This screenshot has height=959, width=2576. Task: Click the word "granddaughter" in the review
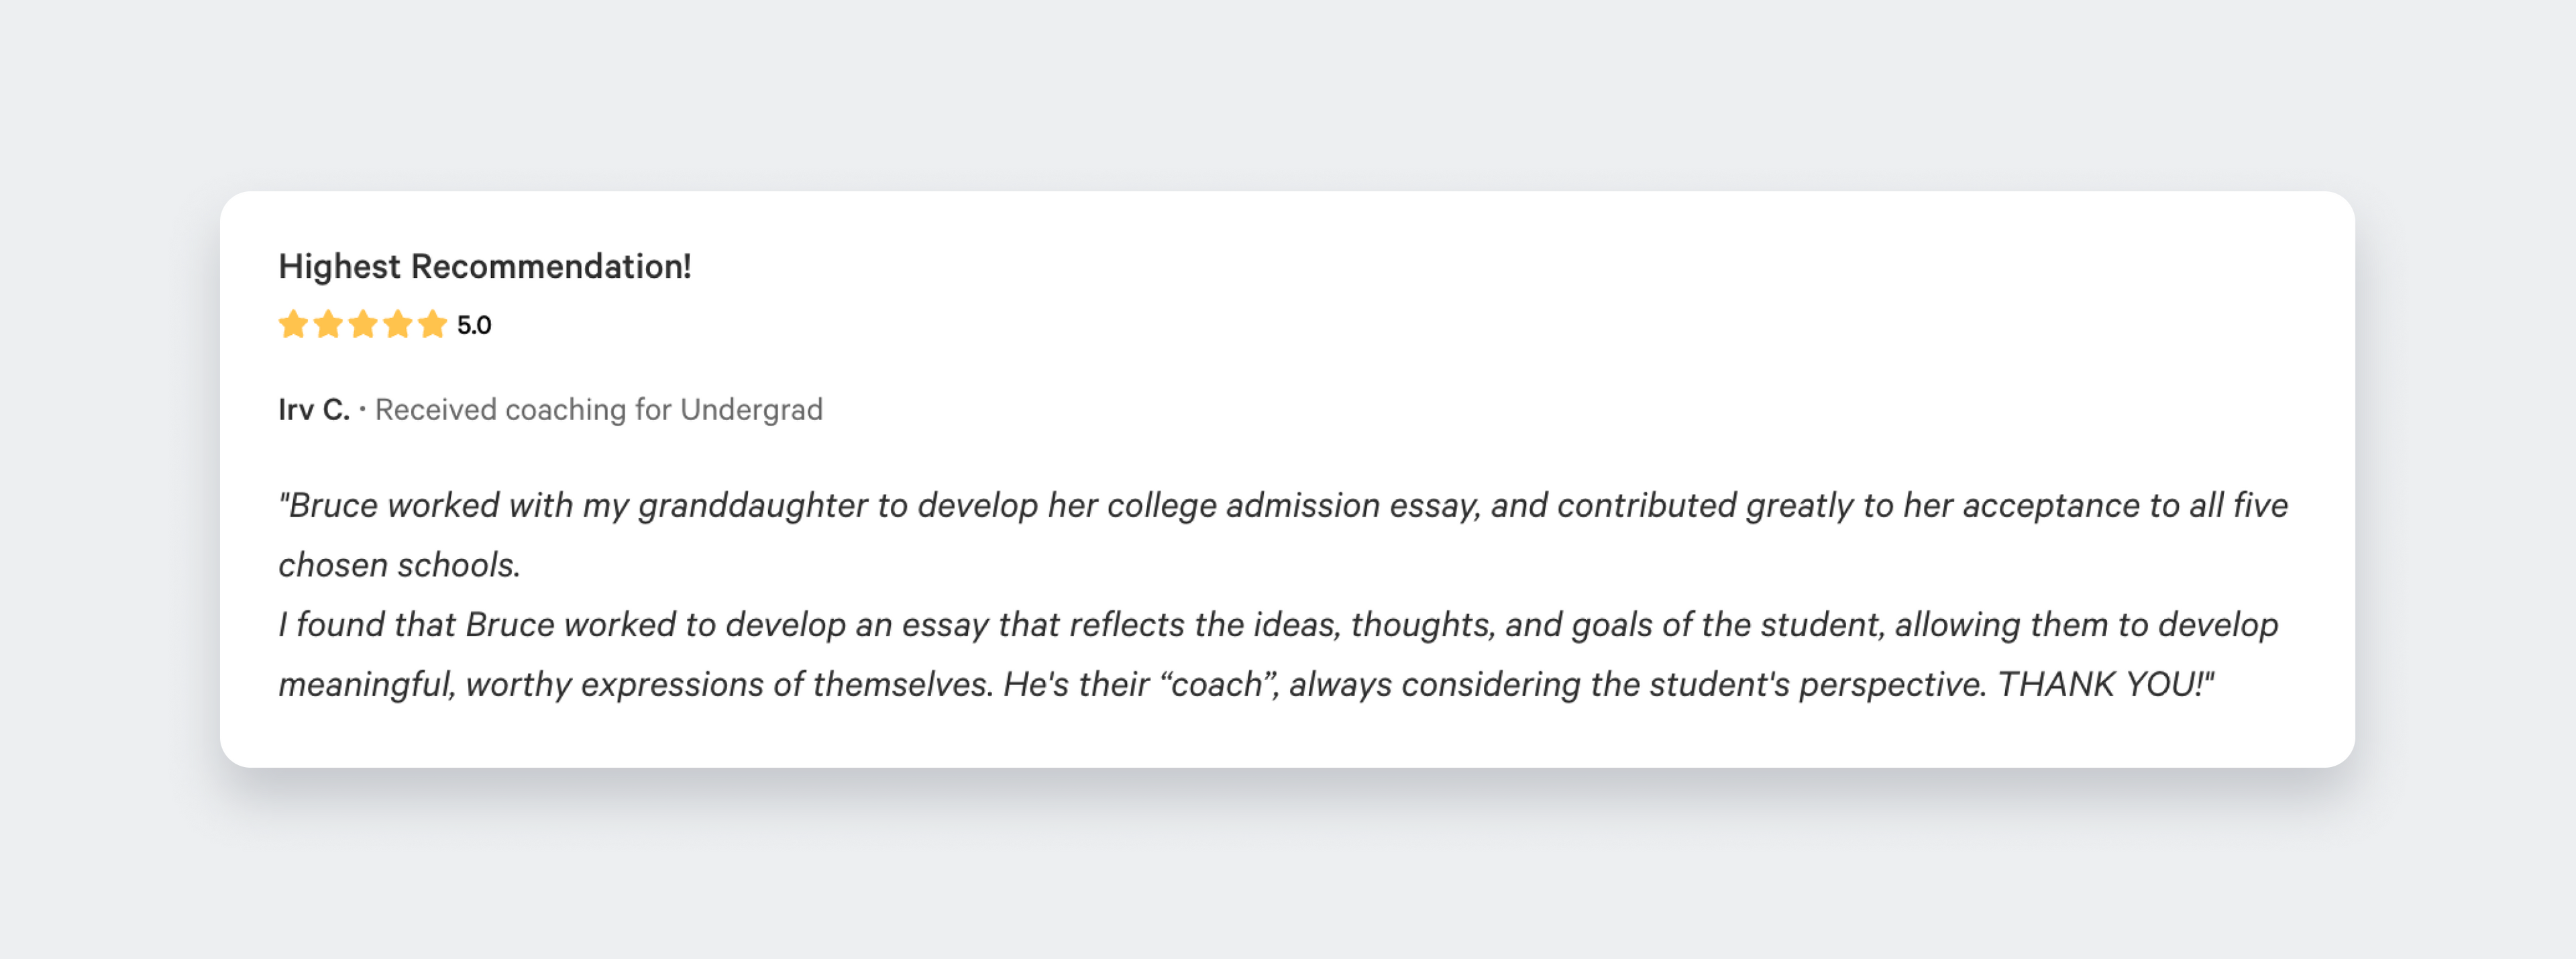(x=752, y=506)
